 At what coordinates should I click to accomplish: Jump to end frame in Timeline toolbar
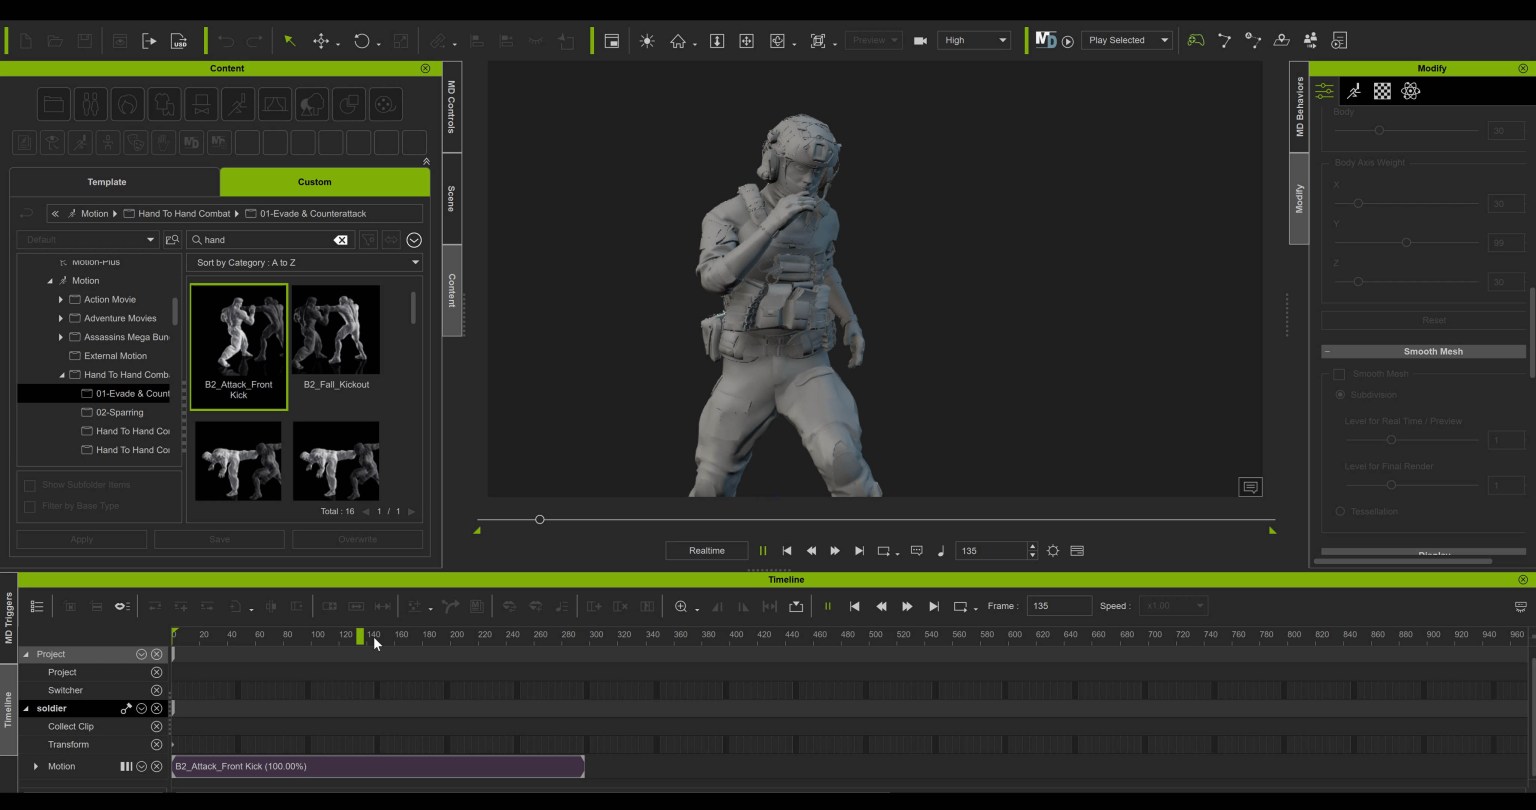934,606
